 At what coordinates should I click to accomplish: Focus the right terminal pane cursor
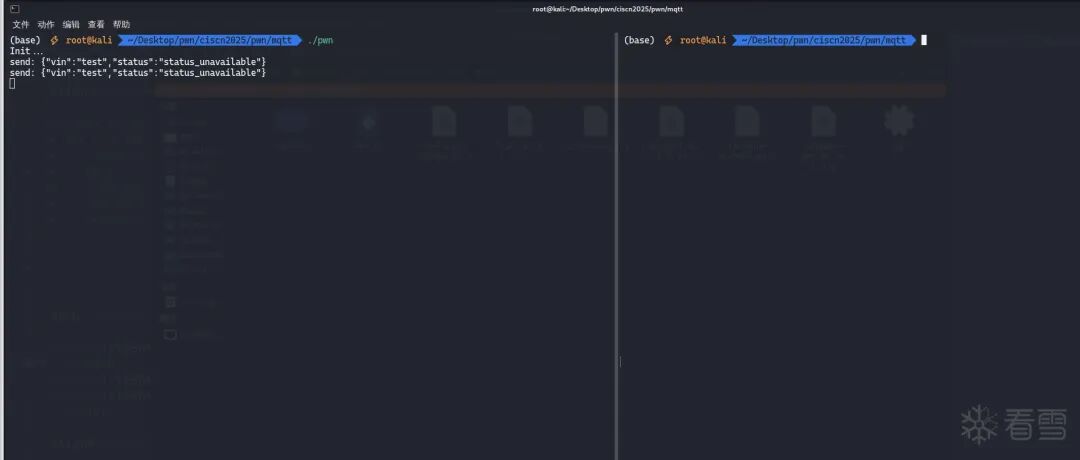(x=924, y=41)
